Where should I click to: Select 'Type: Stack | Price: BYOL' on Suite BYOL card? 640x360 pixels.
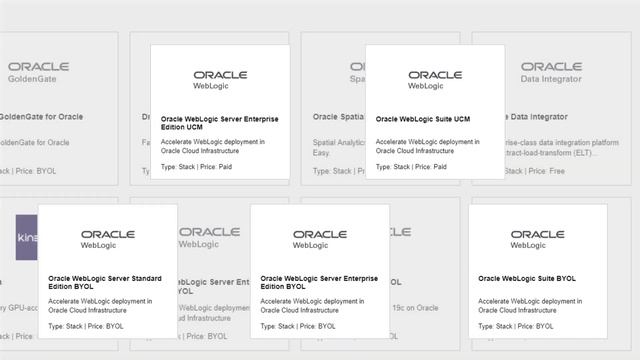pos(516,326)
